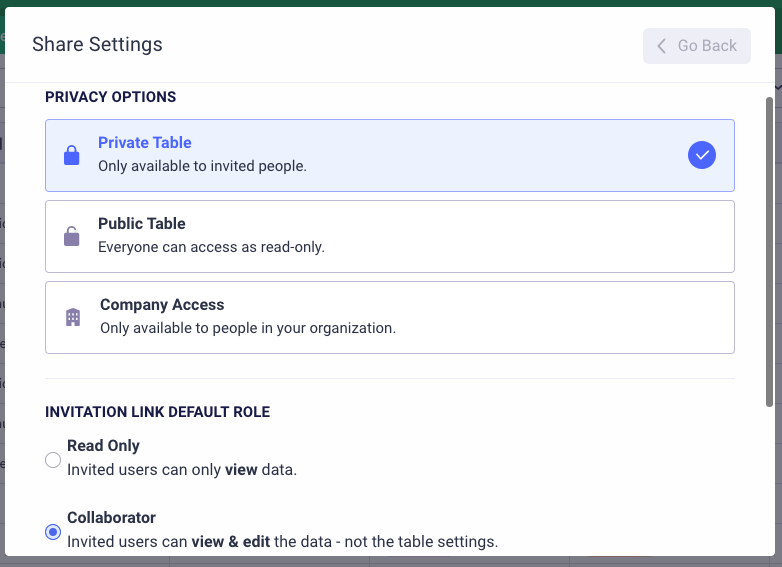Click the Privacy Options section heading

(110, 97)
